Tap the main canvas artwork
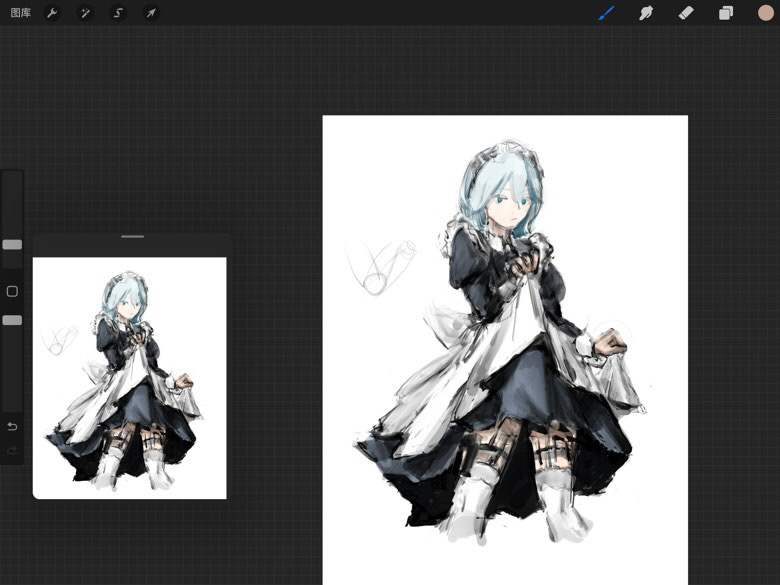Screen dimensions: 780x585 tap(505, 350)
